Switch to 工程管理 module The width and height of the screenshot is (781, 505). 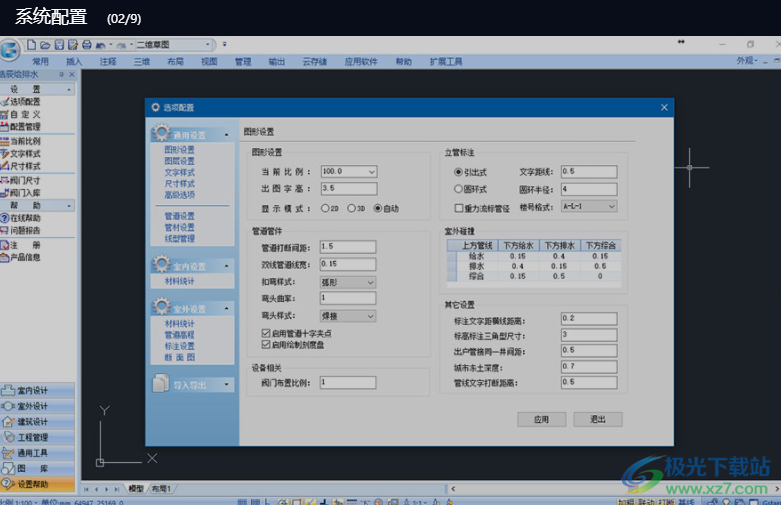[x=37, y=437]
